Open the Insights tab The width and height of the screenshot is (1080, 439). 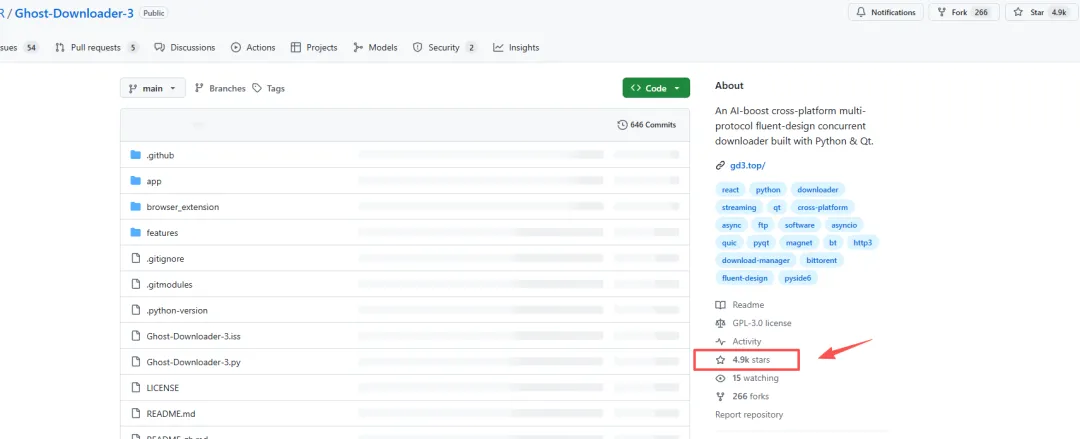tap(516, 48)
